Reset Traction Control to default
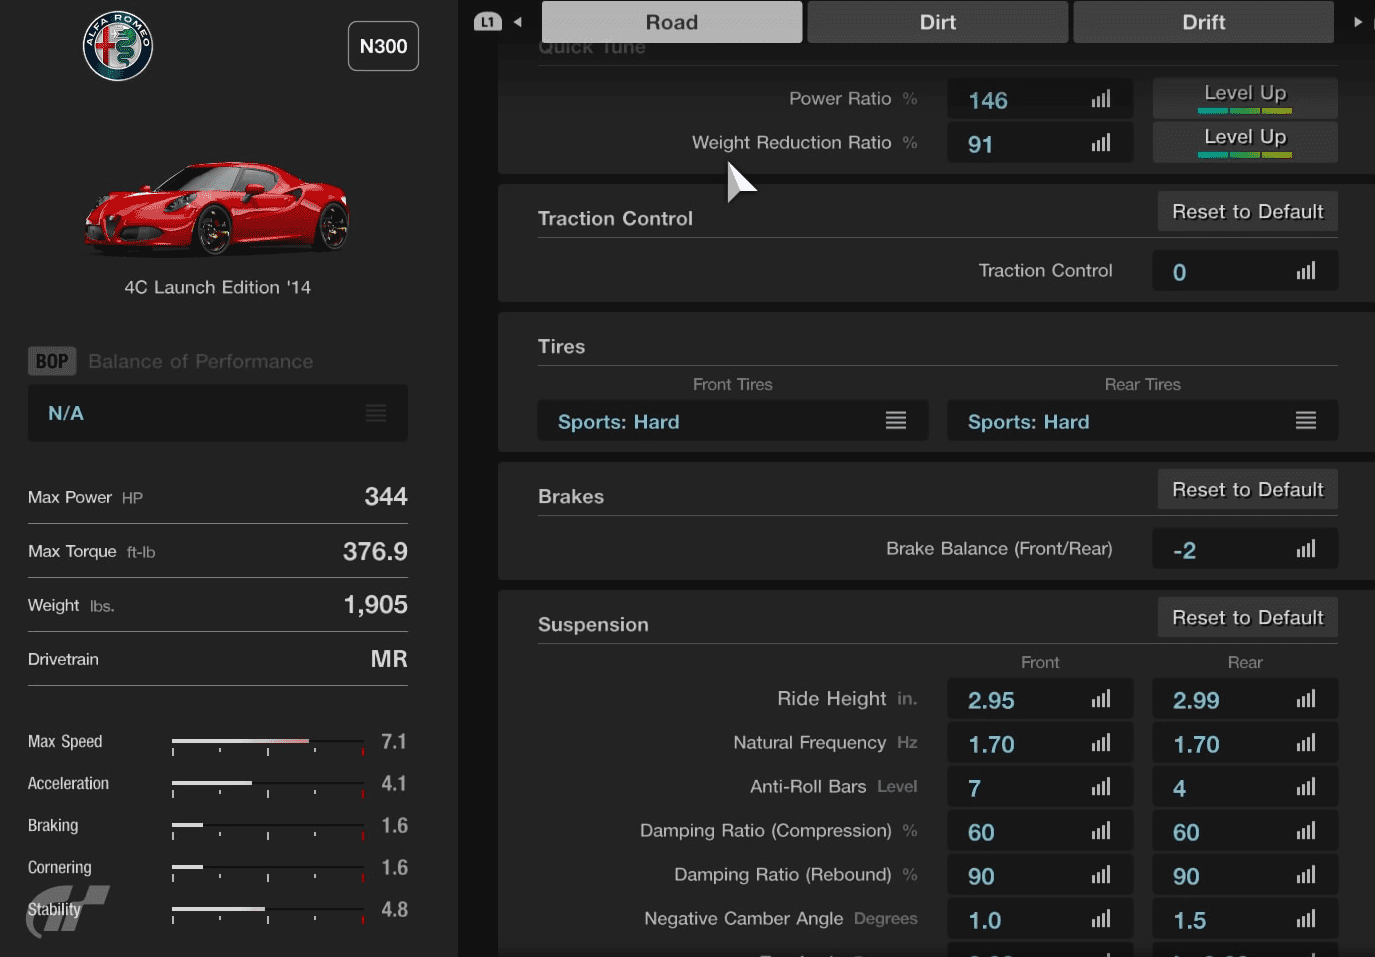 [x=1248, y=212]
